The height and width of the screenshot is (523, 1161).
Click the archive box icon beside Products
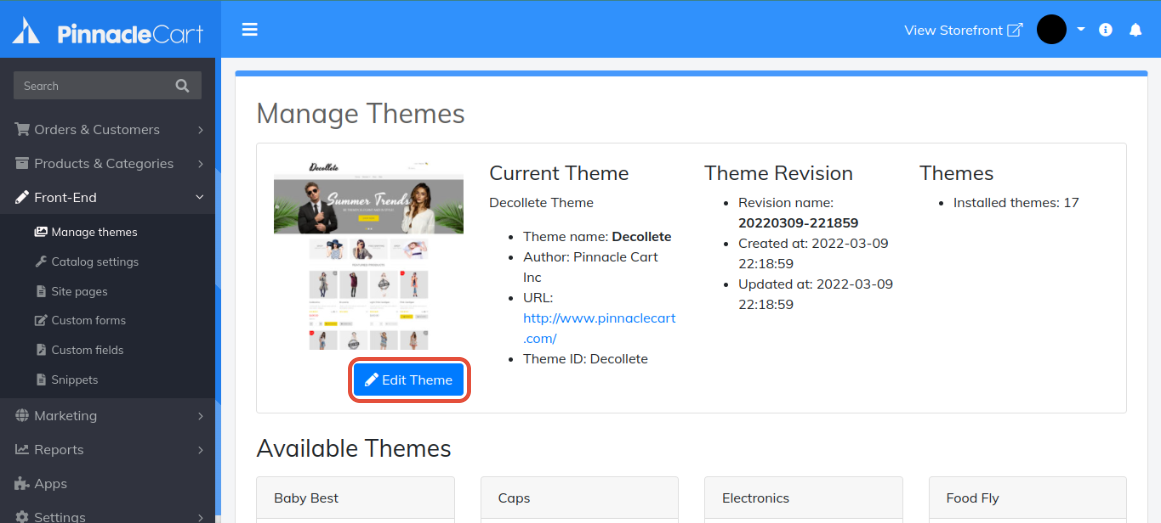[22, 164]
